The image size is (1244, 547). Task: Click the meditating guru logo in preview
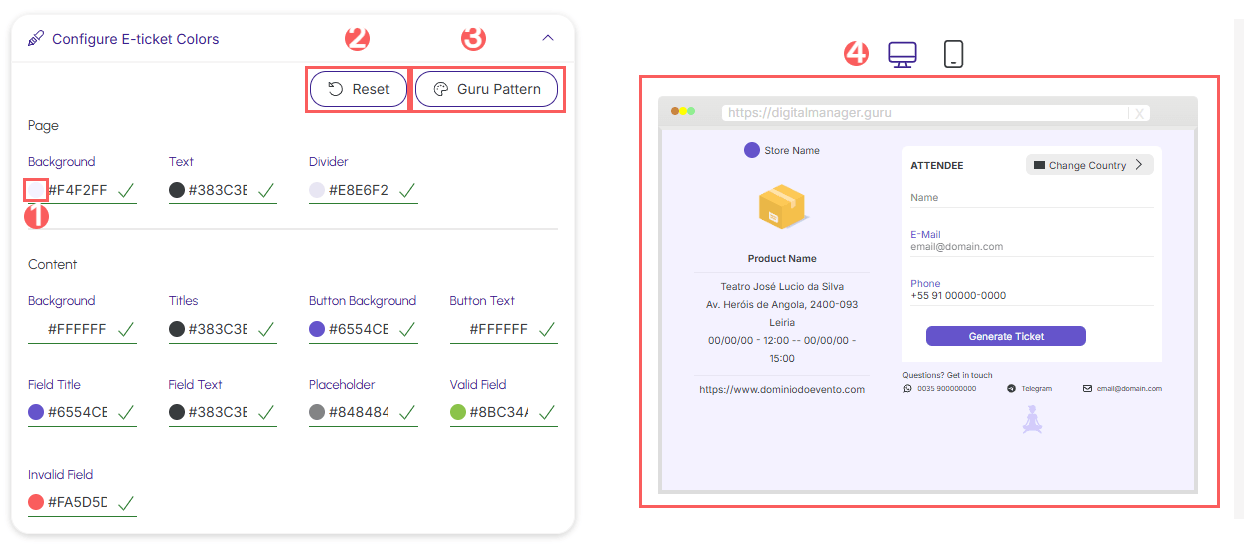(1032, 419)
